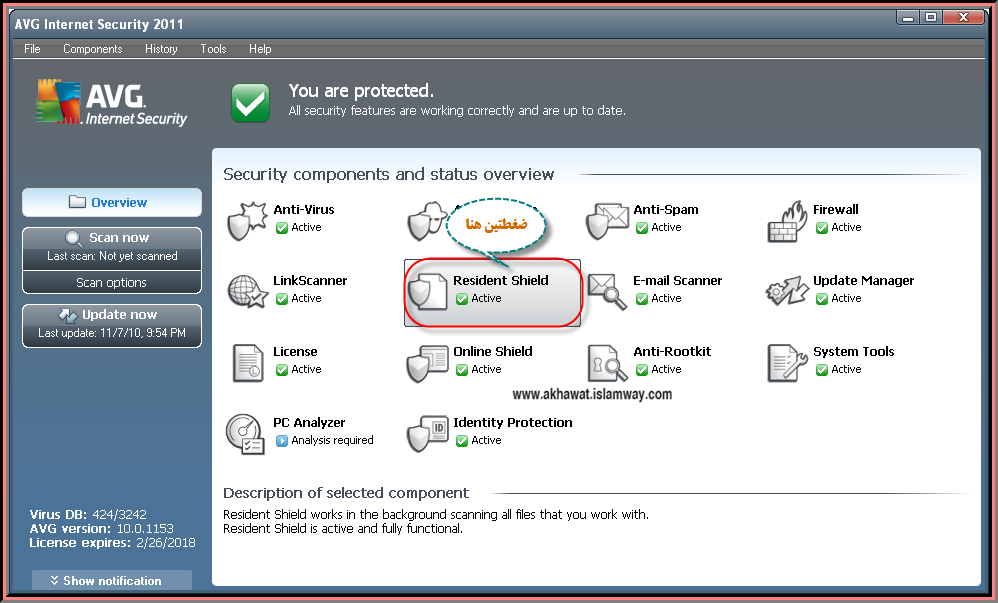Click the "All security features are working" message
Image resolution: width=998 pixels, height=603 pixels.
(457, 111)
